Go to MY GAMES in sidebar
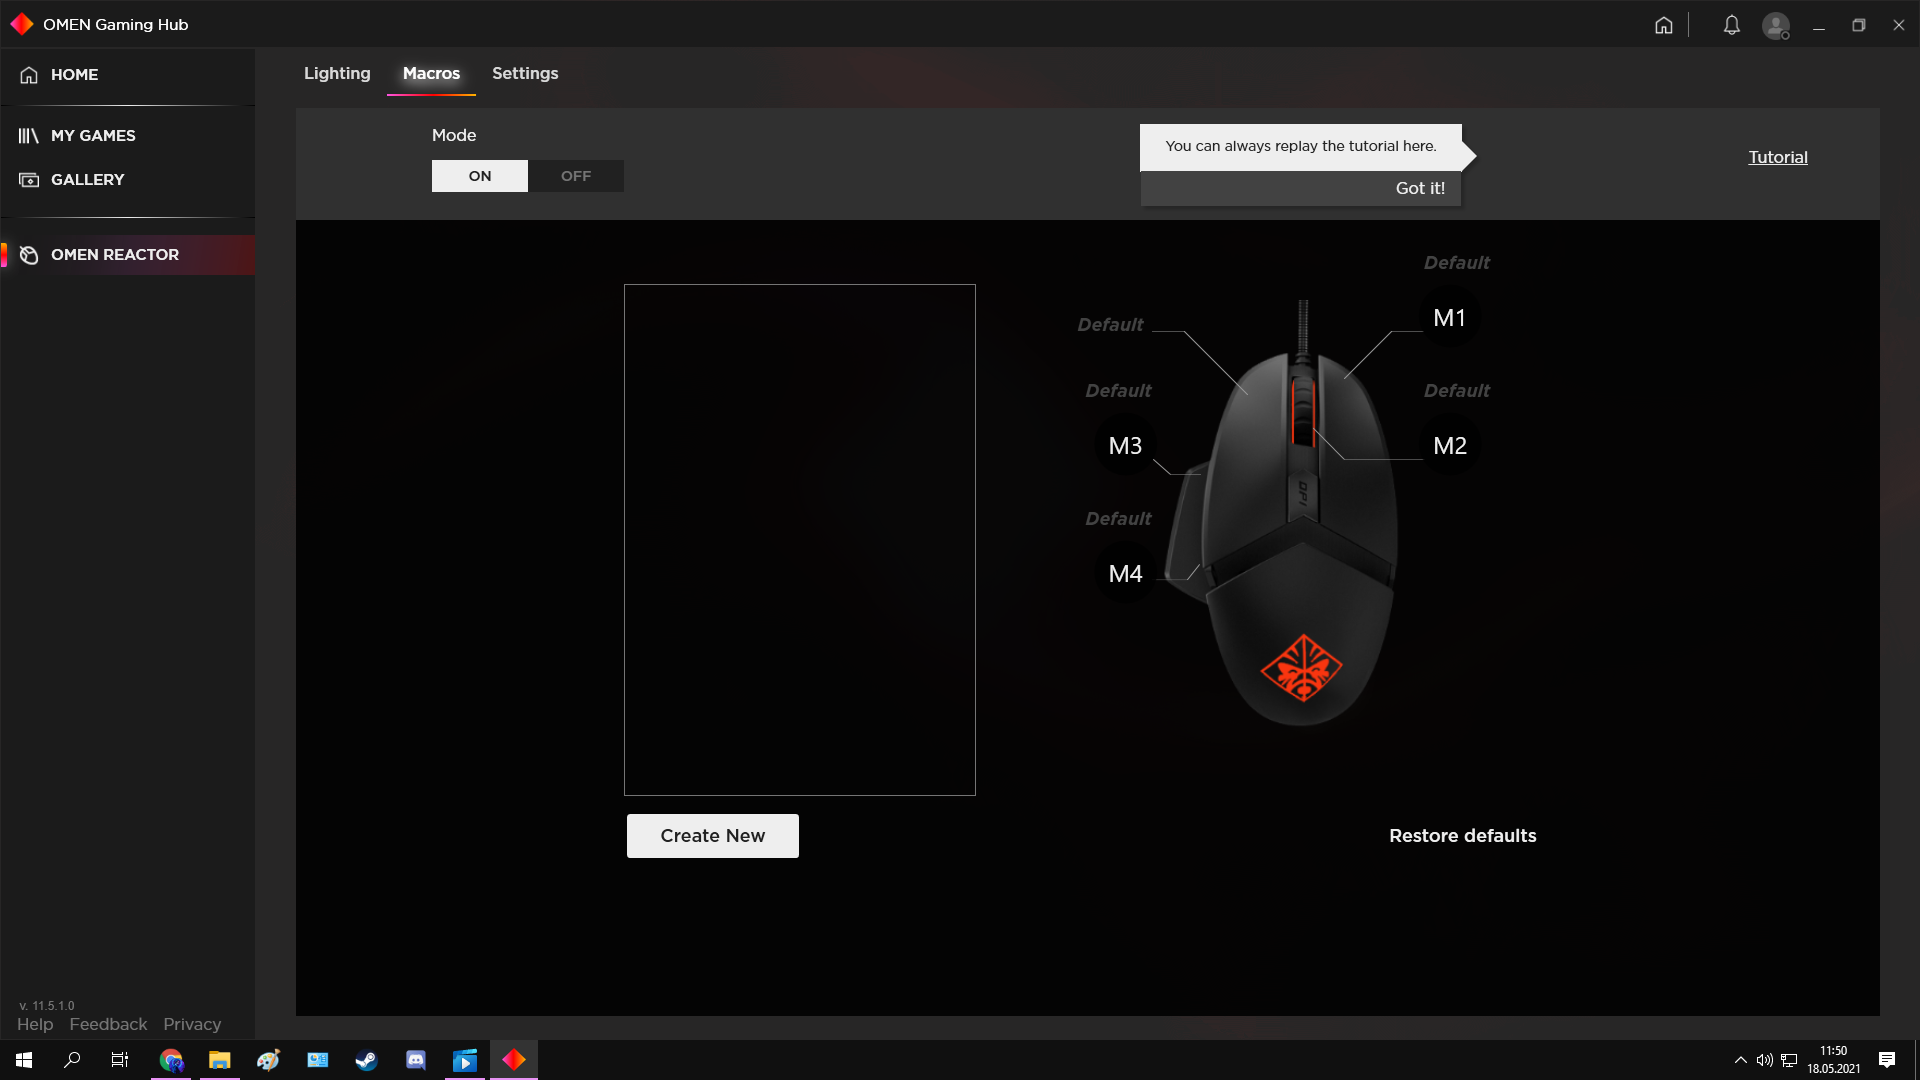 (93, 136)
